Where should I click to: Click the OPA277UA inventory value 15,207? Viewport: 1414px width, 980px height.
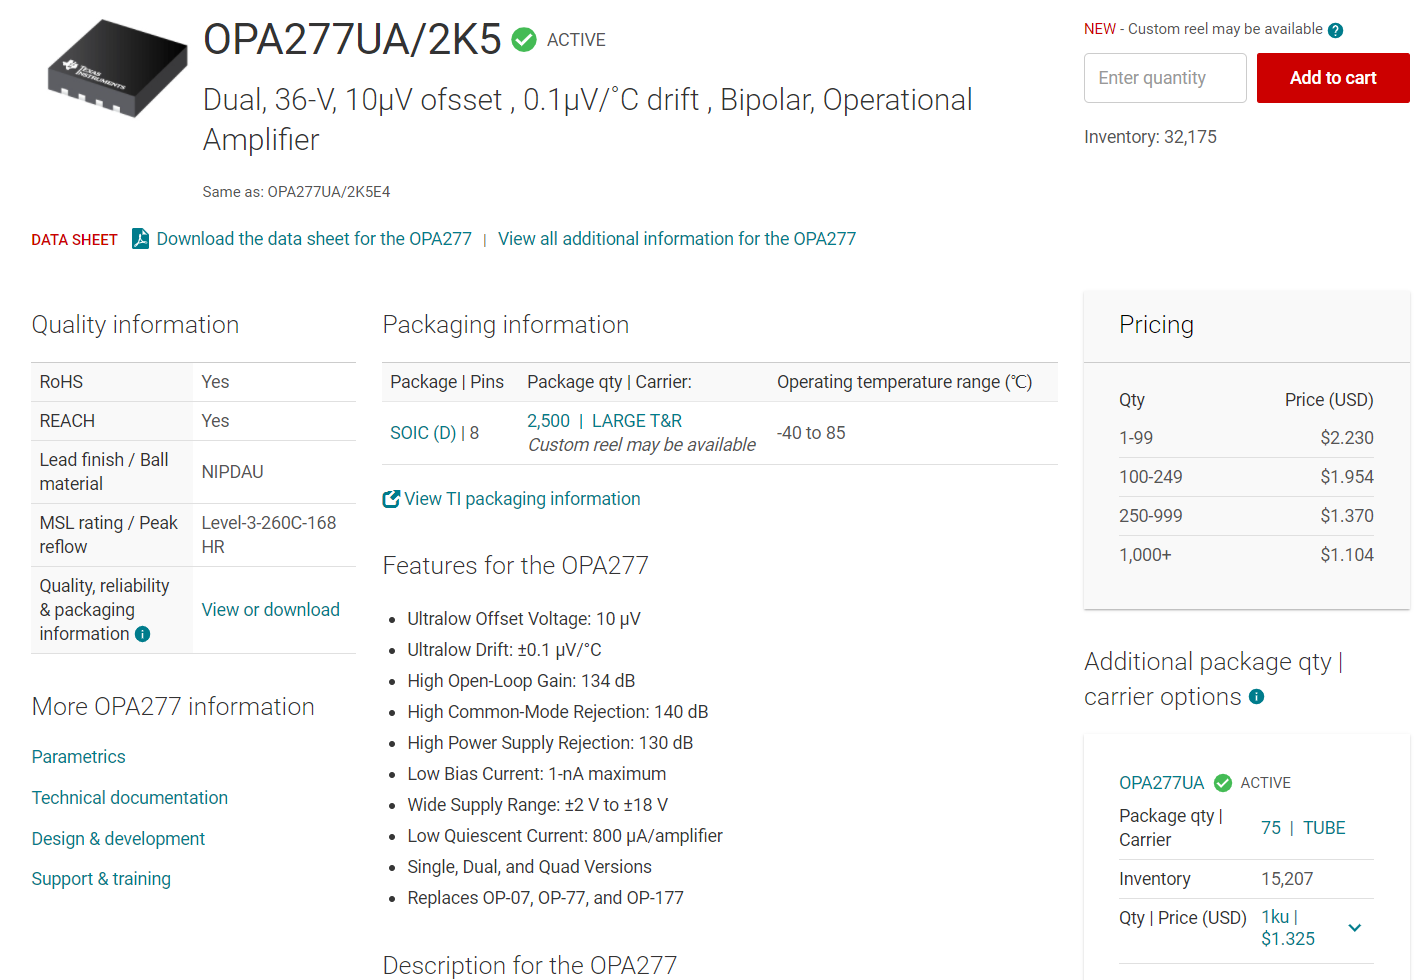coord(1287,879)
